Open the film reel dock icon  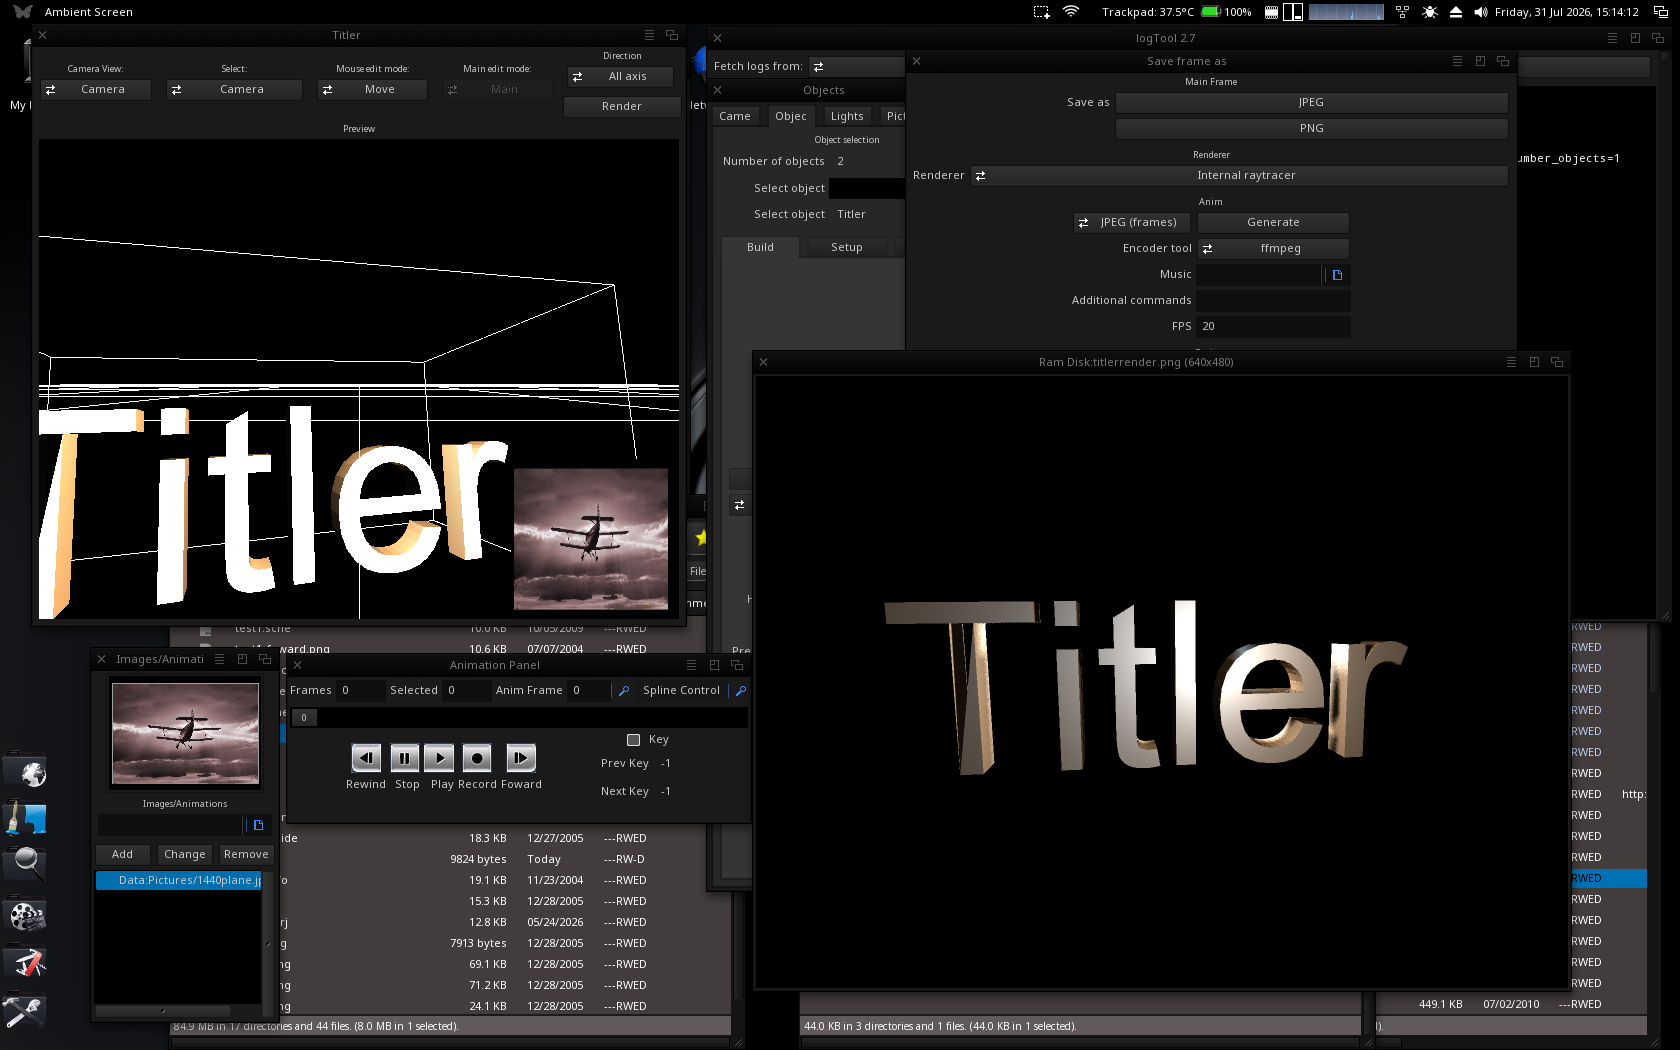(25, 915)
